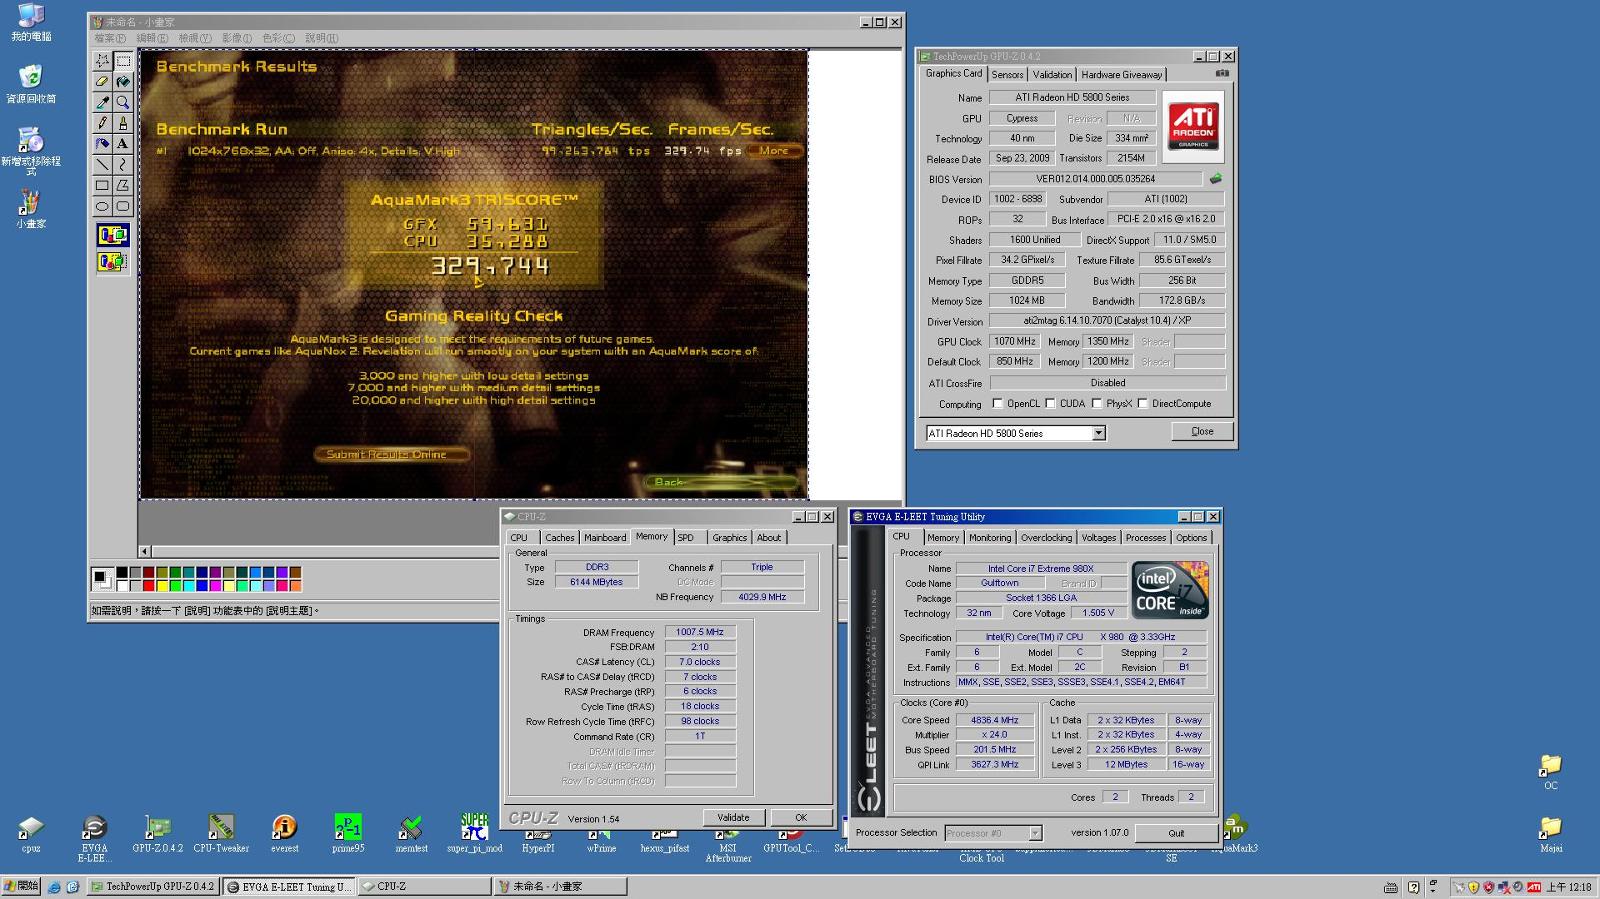The height and width of the screenshot is (899, 1600).
Task: Open Processor Selection dropdown in E-LEET
Action: pyautogui.click(x=1035, y=833)
